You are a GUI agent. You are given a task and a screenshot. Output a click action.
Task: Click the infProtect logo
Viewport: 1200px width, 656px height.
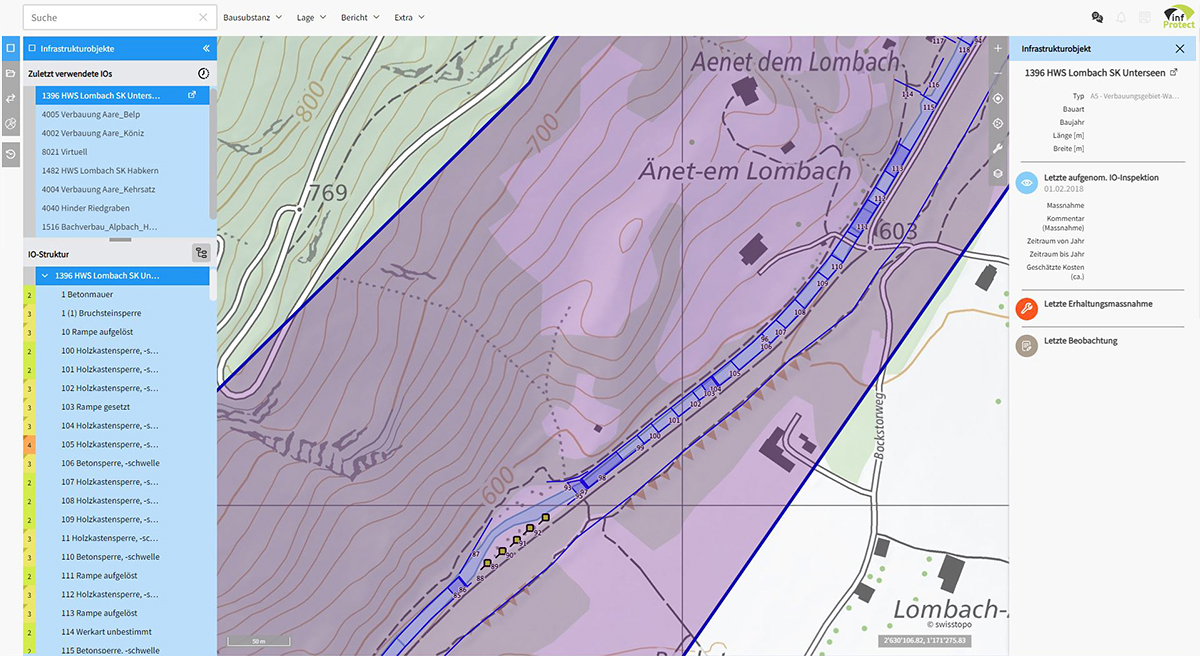coord(1178,17)
